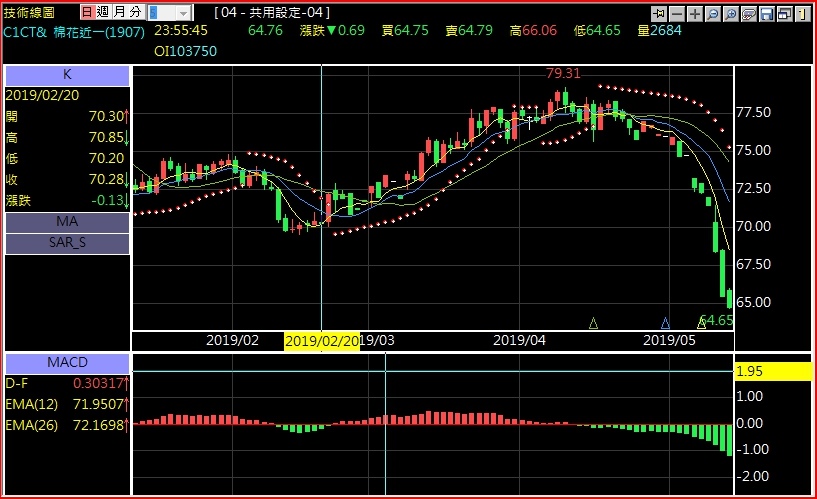Click the 77.50 price axis label
Screen dimensions: 817x499
click(753, 113)
